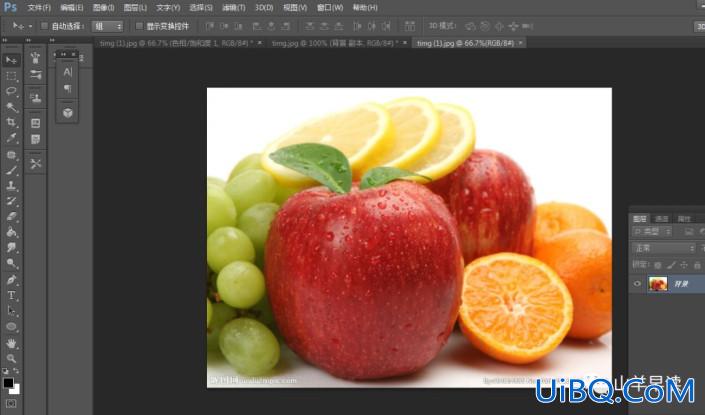Click the black foreground color swatch
Screen dimensions: 705x415
click(8, 383)
